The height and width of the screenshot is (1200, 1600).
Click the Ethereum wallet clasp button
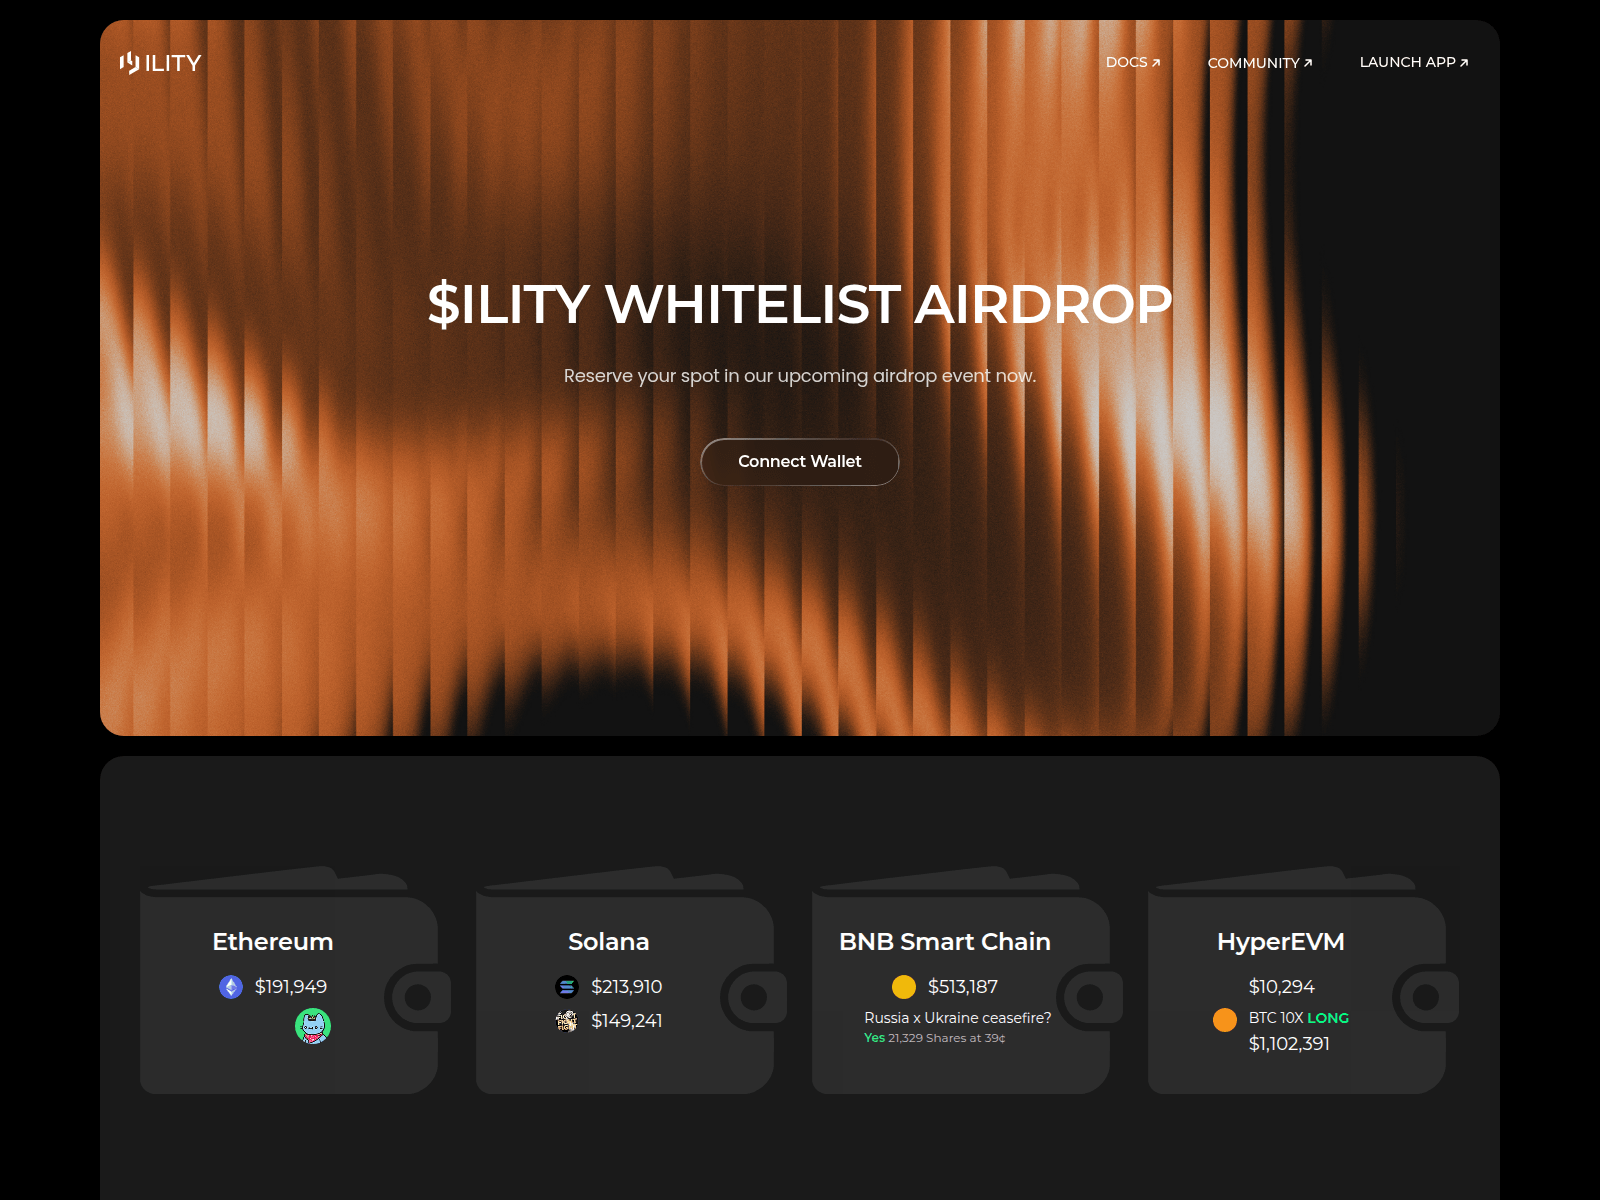[418, 997]
